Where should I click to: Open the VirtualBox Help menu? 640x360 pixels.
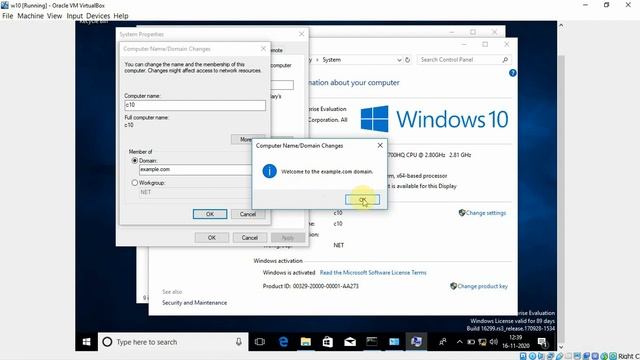121,16
